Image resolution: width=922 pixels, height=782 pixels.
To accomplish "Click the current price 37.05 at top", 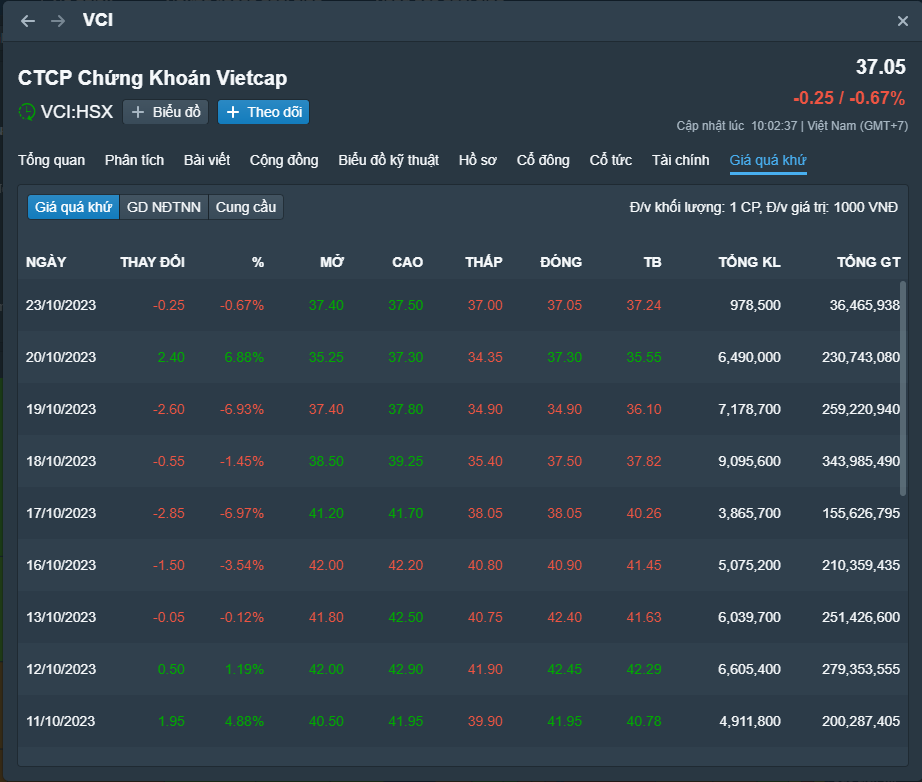I will pos(880,67).
